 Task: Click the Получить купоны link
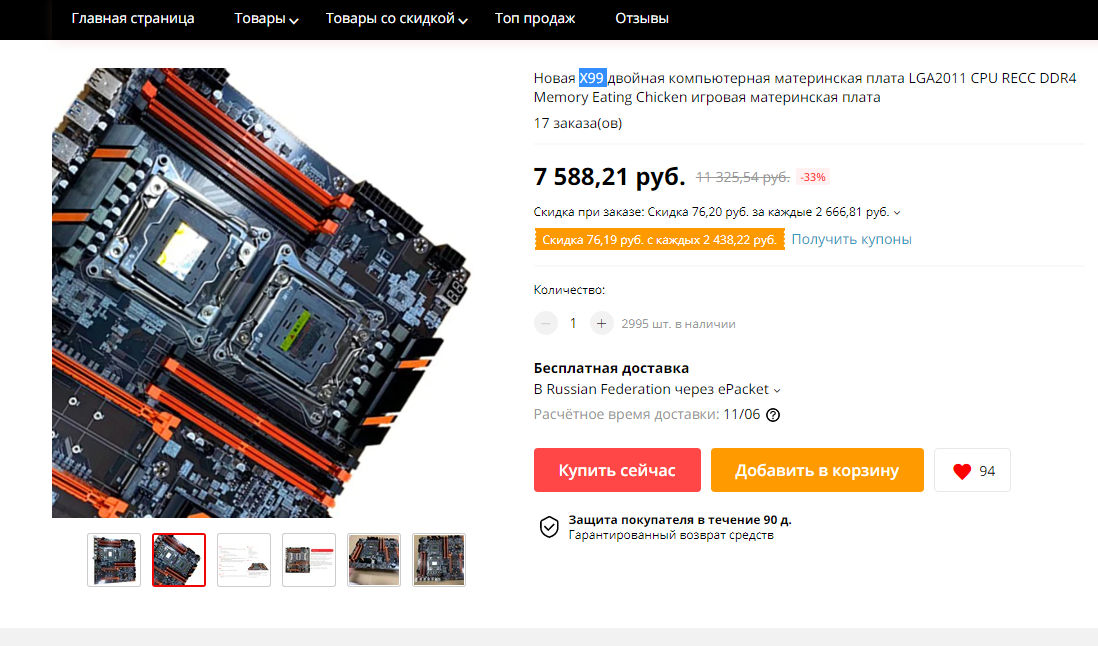pos(852,239)
